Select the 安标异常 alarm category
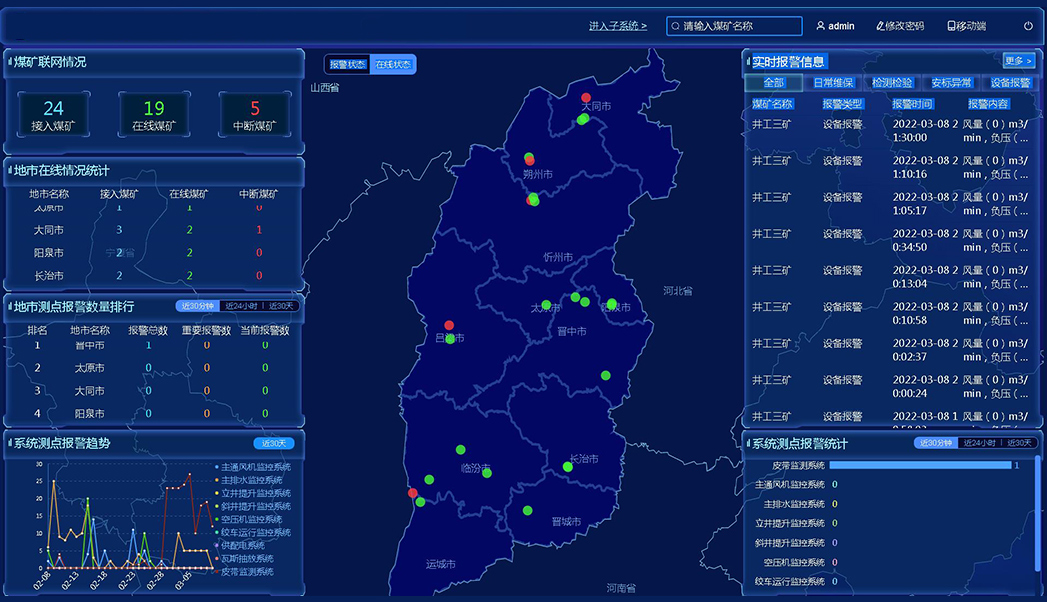Image resolution: width=1047 pixels, height=602 pixels. click(x=950, y=82)
